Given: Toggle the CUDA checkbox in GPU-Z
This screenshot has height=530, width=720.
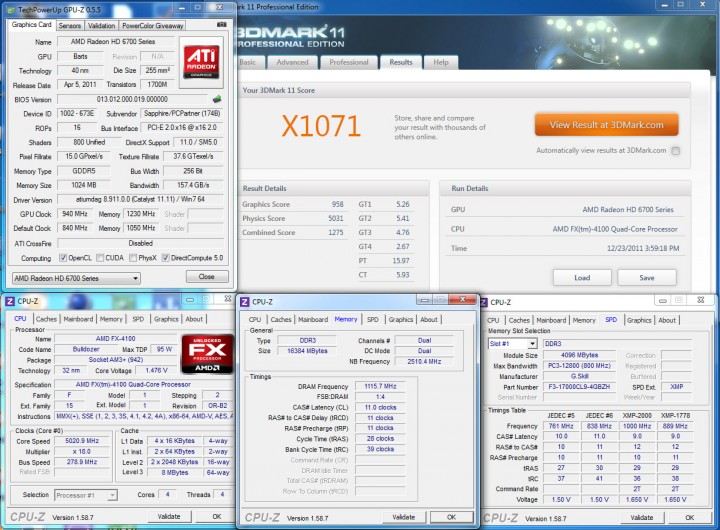Looking at the screenshot, I should (x=100, y=258).
